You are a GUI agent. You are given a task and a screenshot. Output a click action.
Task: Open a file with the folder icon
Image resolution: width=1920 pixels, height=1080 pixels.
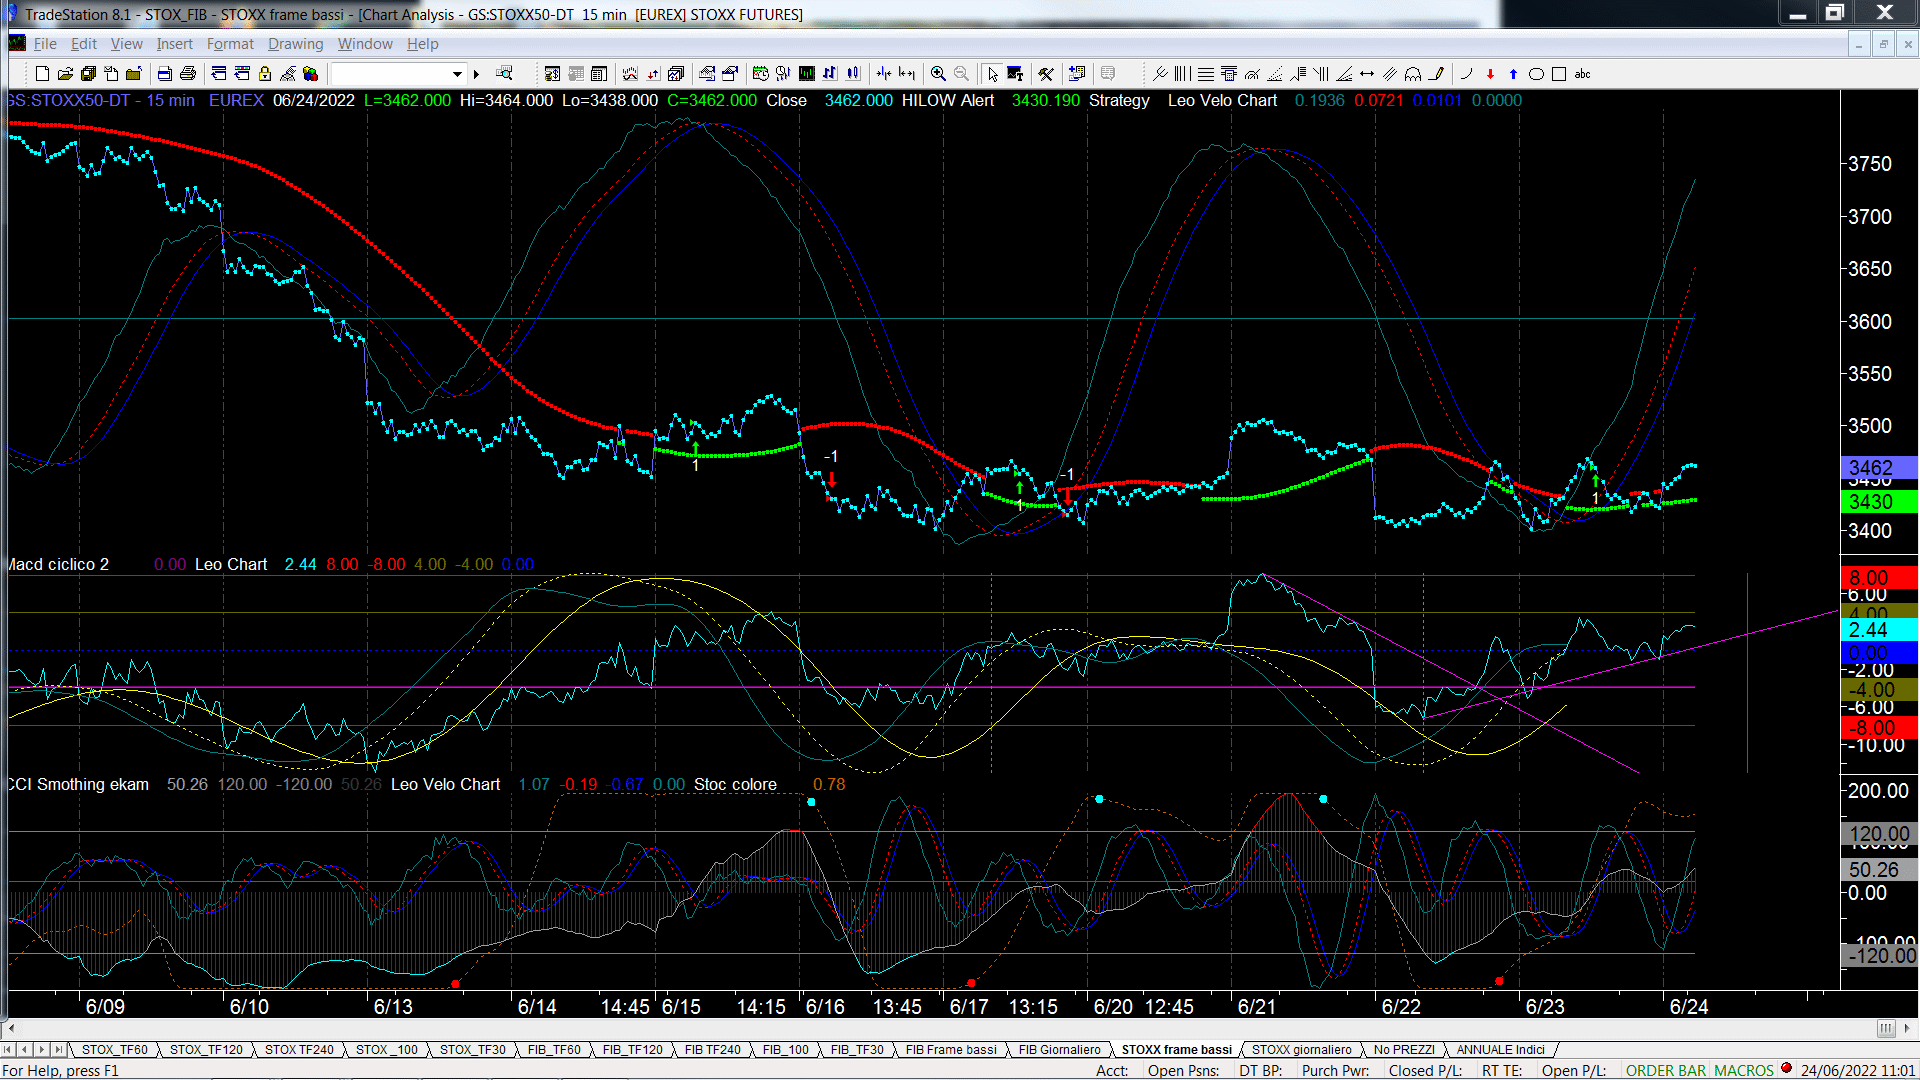click(x=65, y=74)
